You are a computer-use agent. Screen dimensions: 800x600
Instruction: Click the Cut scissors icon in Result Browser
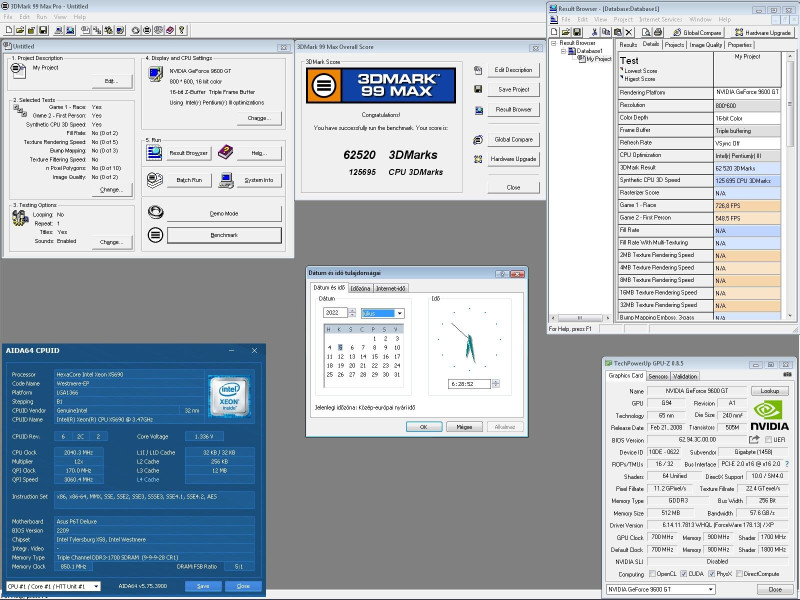pyautogui.click(x=594, y=32)
